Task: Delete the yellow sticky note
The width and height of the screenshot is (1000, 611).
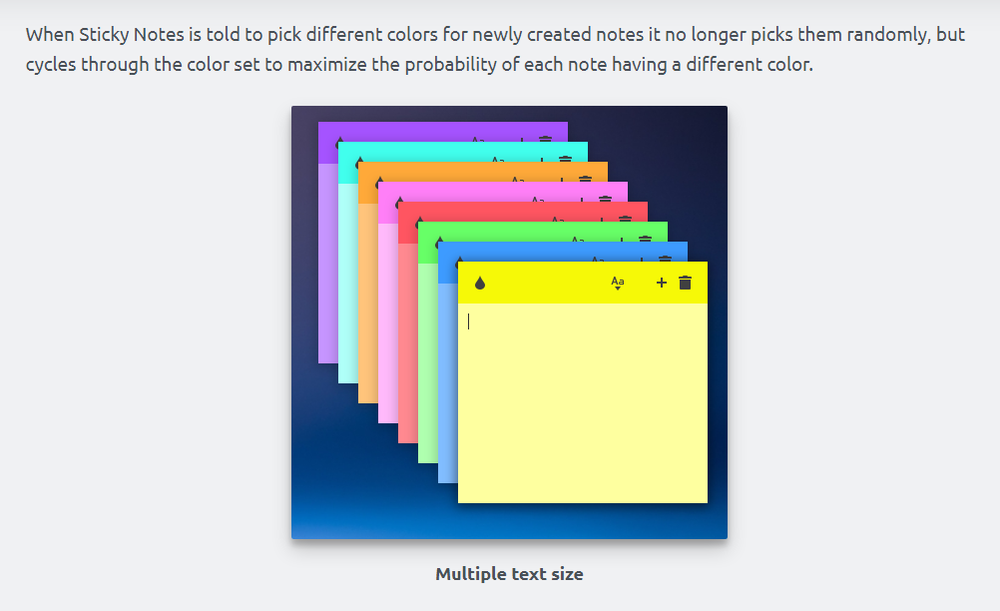Action: [x=685, y=283]
